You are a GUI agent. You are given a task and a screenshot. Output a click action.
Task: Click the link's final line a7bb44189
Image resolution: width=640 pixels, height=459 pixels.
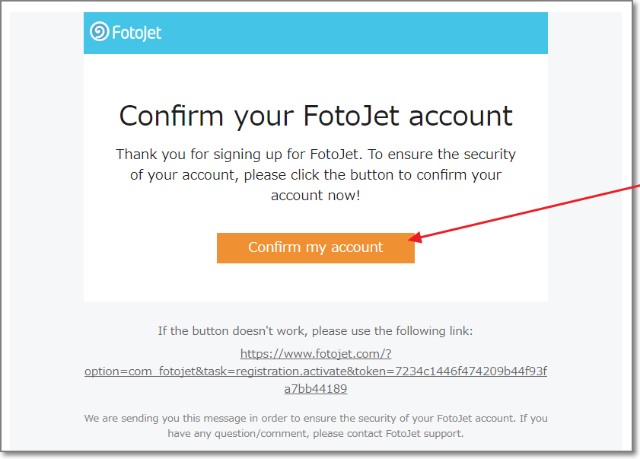[x=315, y=389]
